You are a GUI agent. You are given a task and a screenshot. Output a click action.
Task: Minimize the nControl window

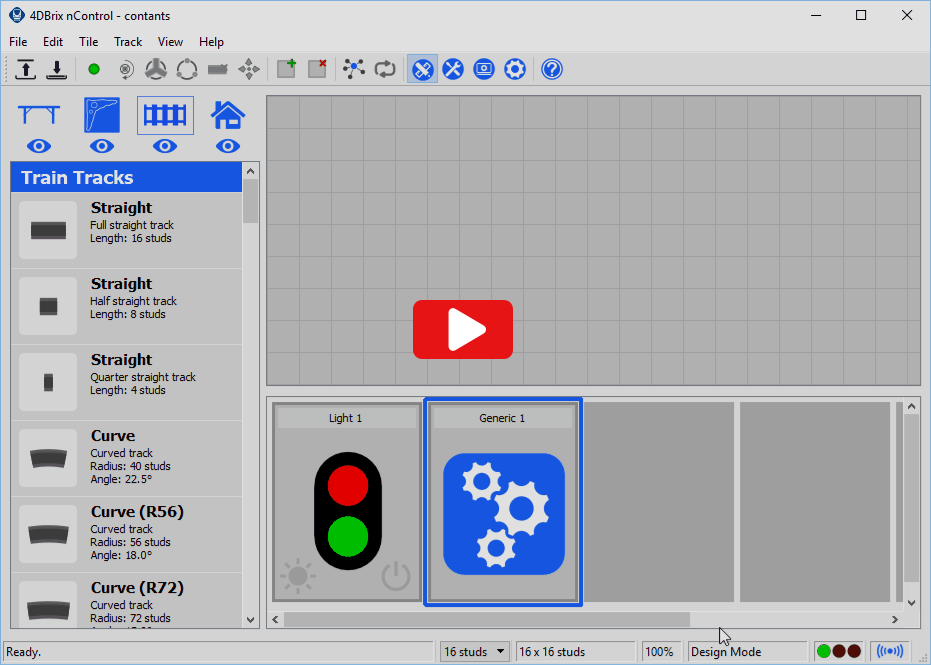(x=816, y=15)
